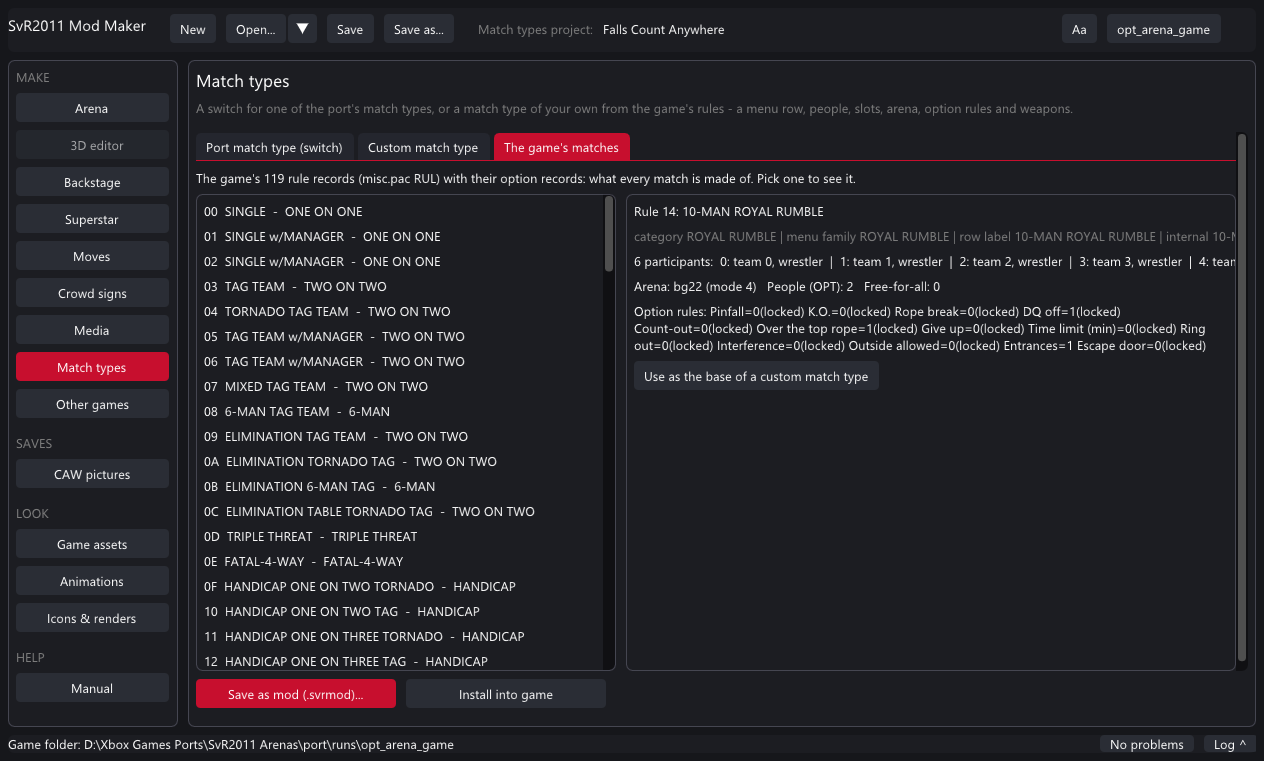Click the Save as... button

click(419, 29)
